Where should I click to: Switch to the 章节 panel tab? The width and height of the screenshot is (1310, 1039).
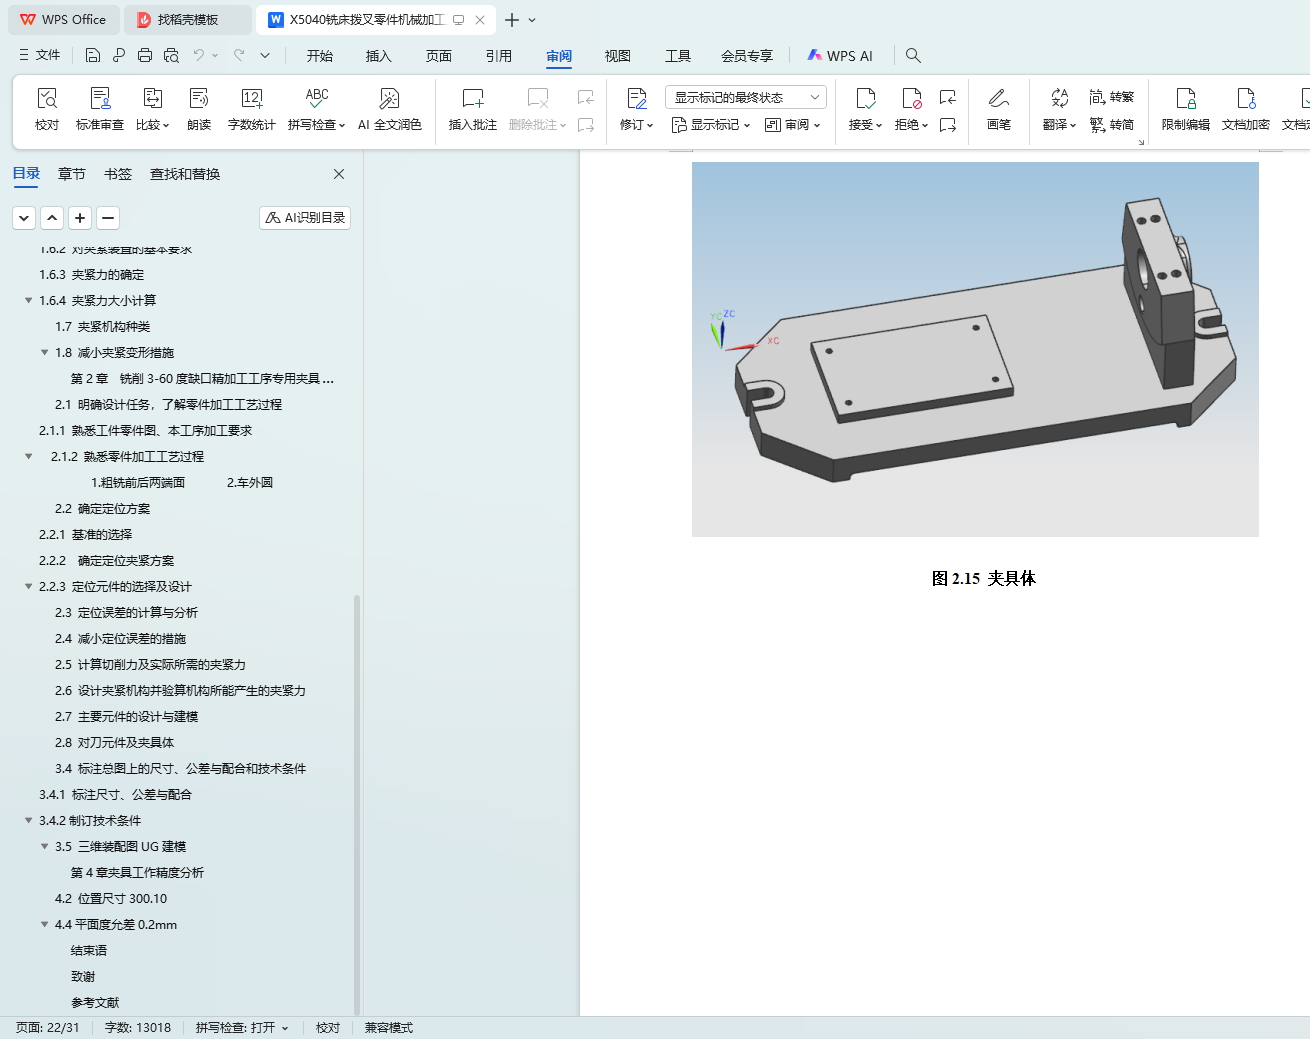click(72, 174)
